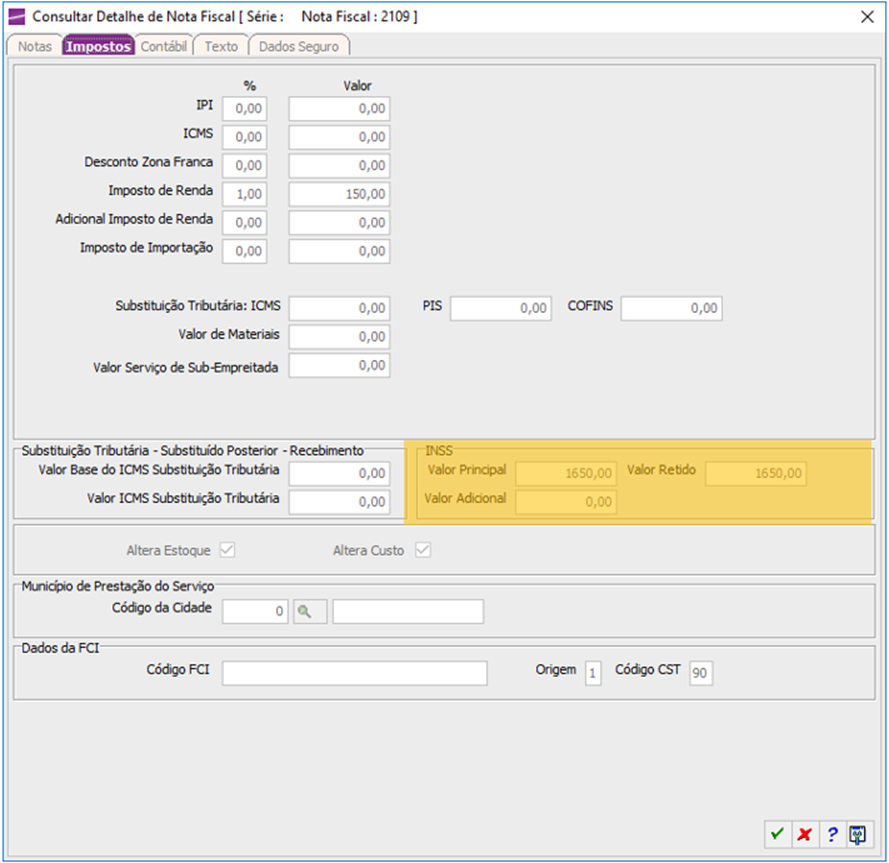Switch to the Notas tab

[35, 46]
